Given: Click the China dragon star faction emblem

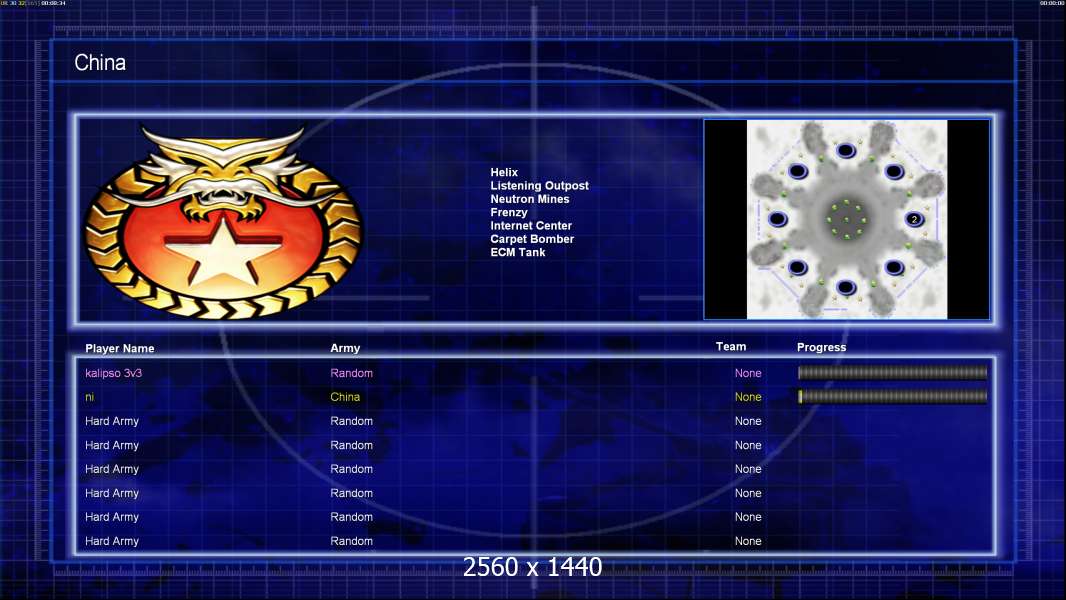Looking at the screenshot, I should coord(223,221).
